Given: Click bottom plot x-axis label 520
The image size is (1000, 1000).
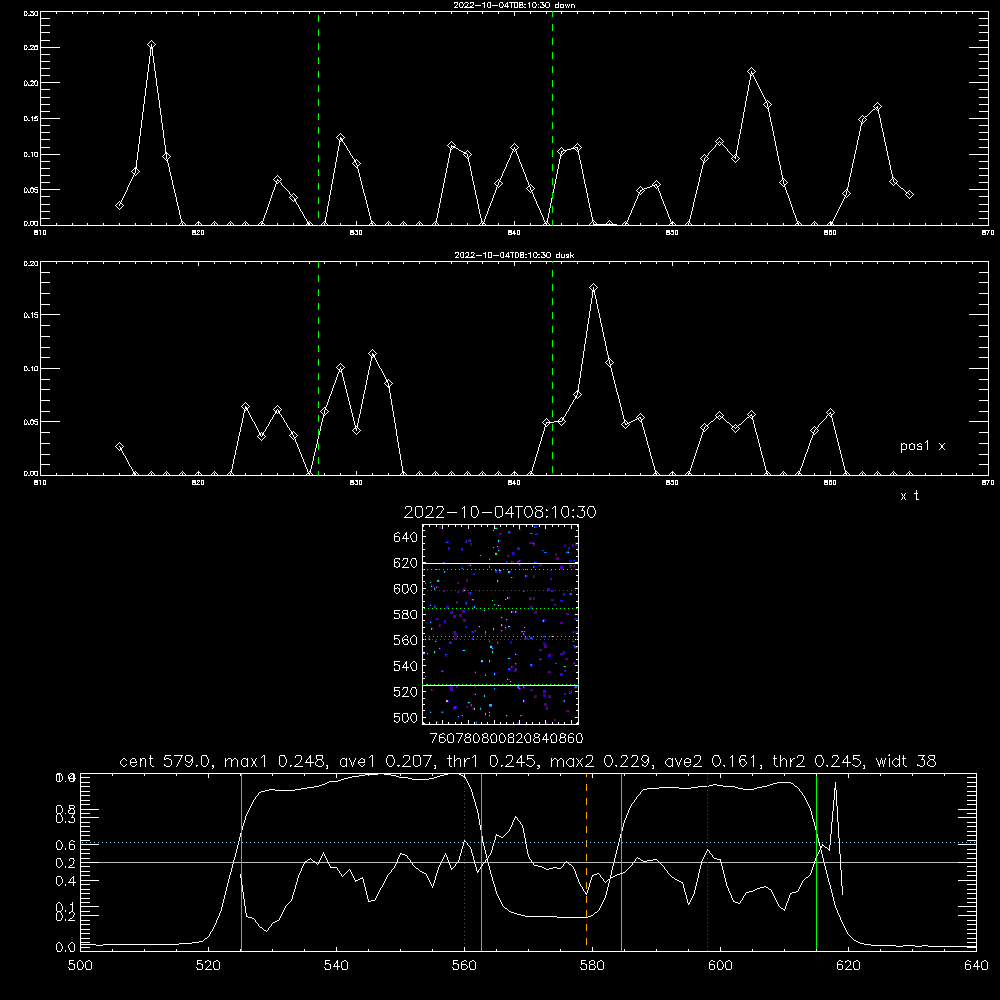Looking at the screenshot, I should (x=208, y=966).
